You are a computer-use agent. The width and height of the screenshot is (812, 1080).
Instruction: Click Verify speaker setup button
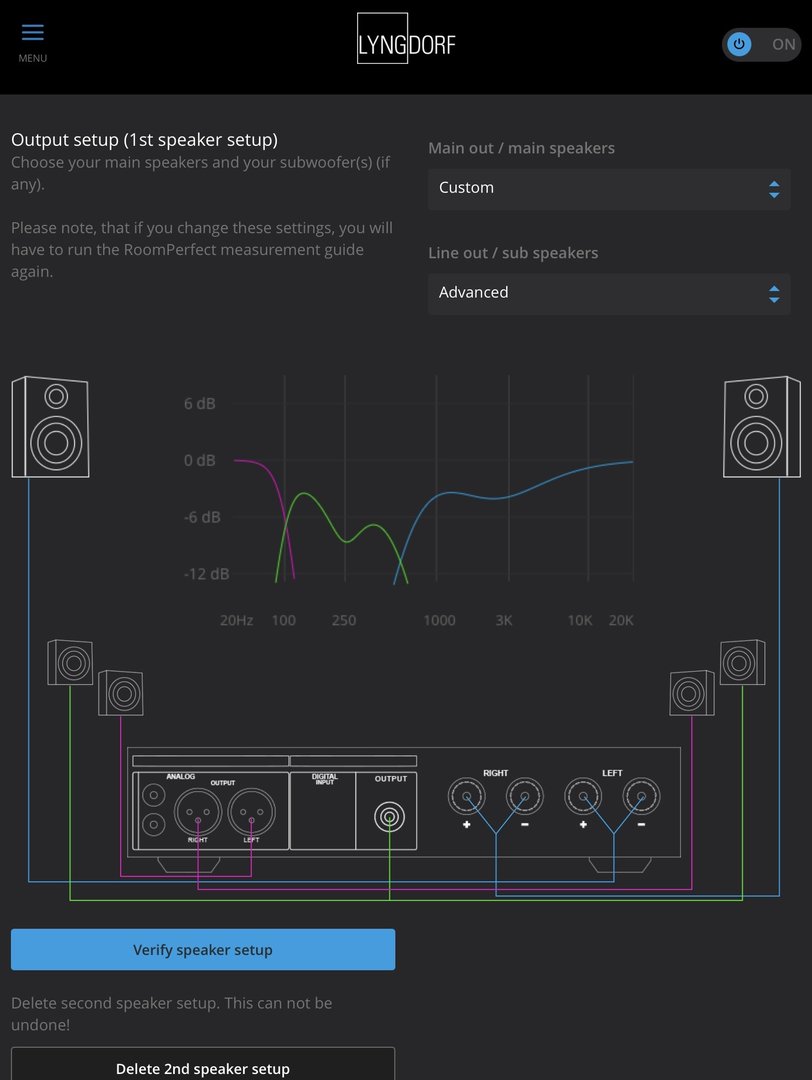pos(203,949)
